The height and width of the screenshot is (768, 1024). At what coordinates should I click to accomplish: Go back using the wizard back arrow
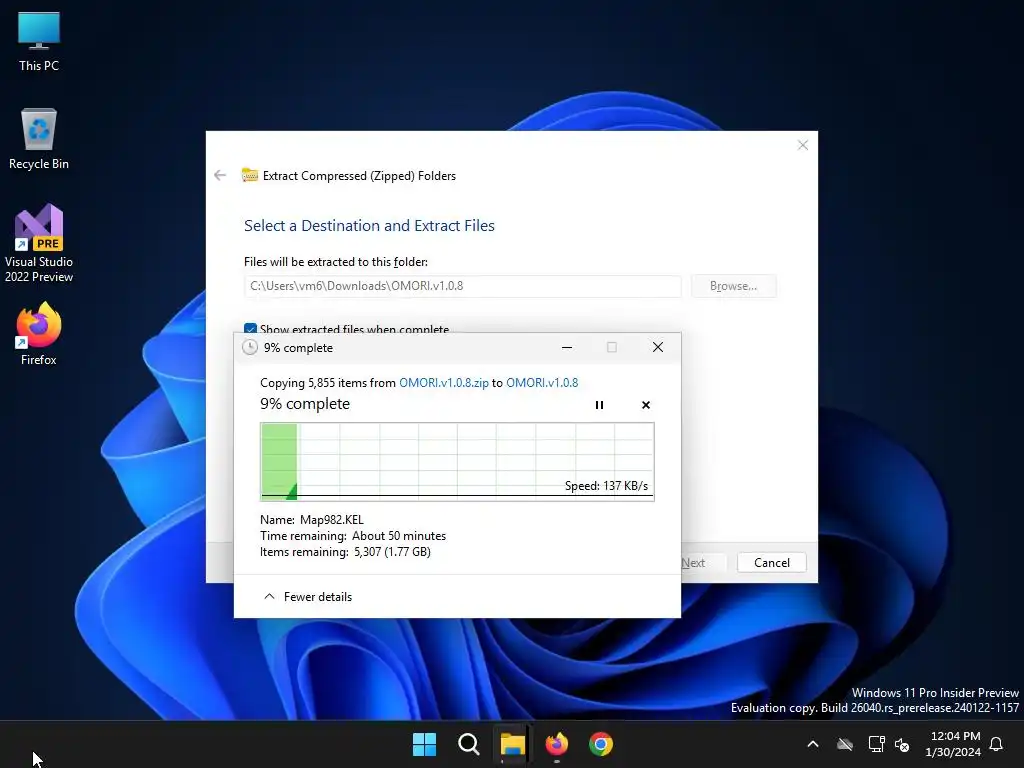pyautogui.click(x=220, y=175)
